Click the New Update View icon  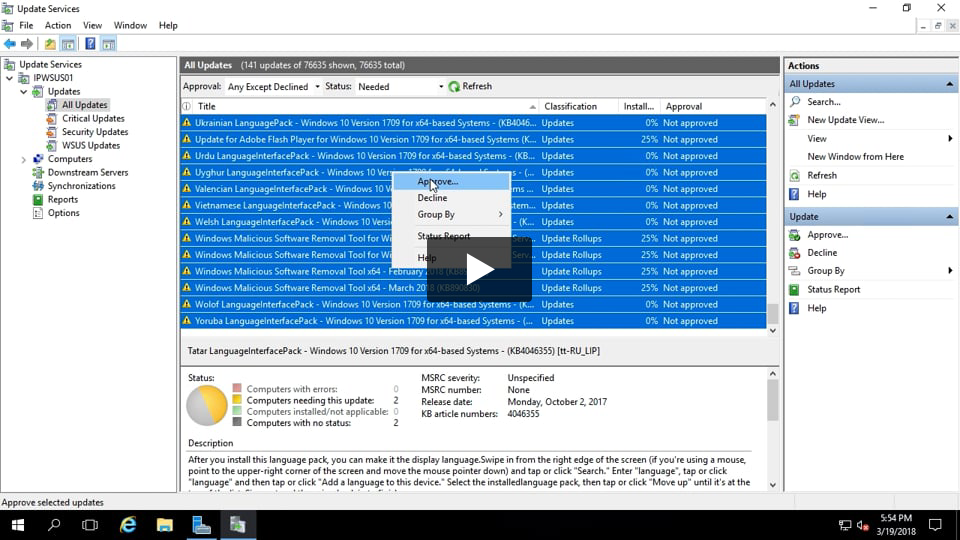795,120
